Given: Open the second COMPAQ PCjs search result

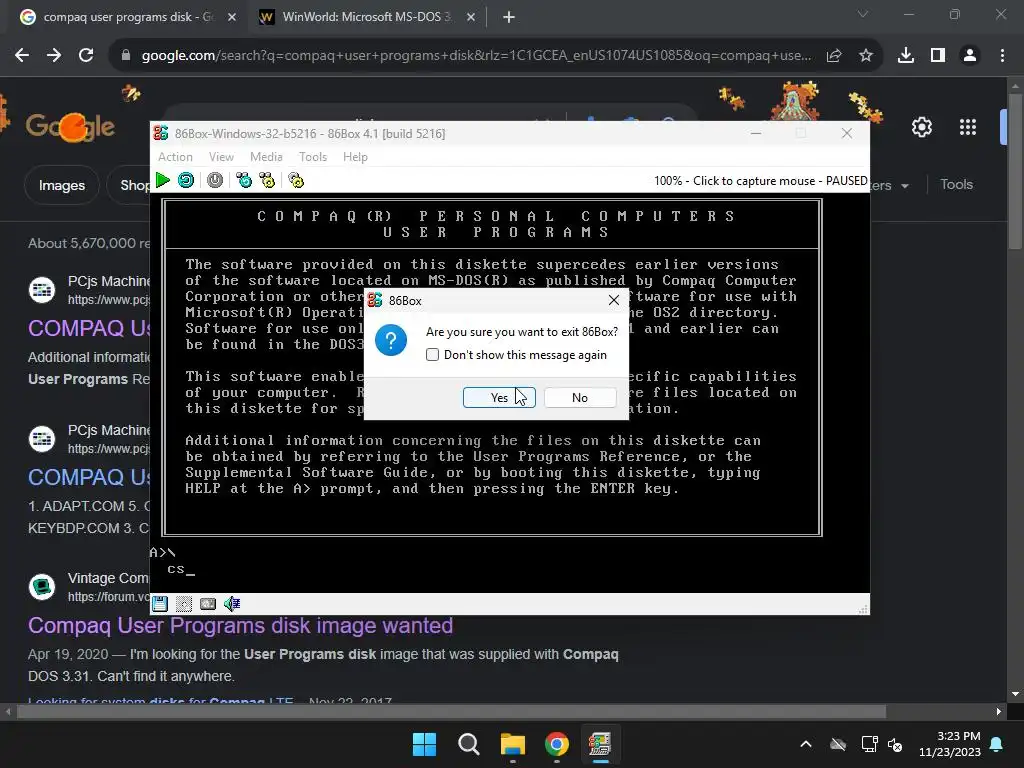Looking at the screenshot, I should click(89, 477).
